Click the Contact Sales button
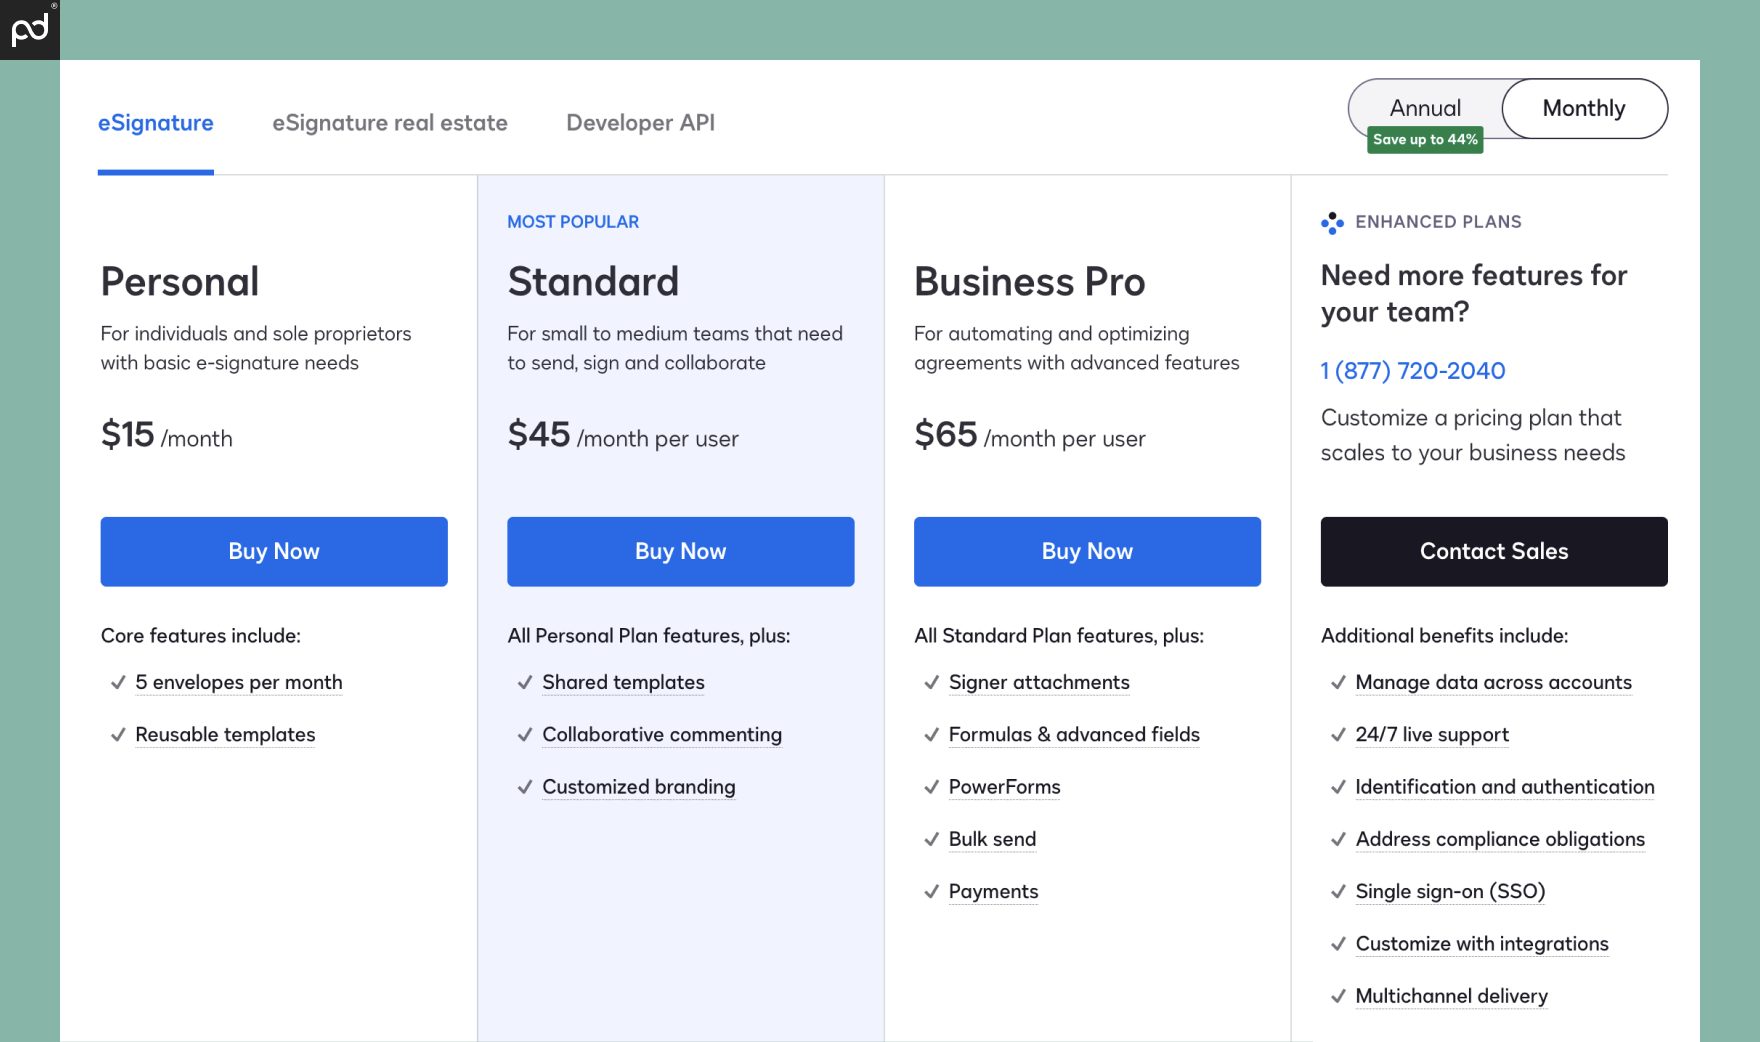Viewport: 1760px width, 1042px height. pyautogui.click(x=1494, y=551)
